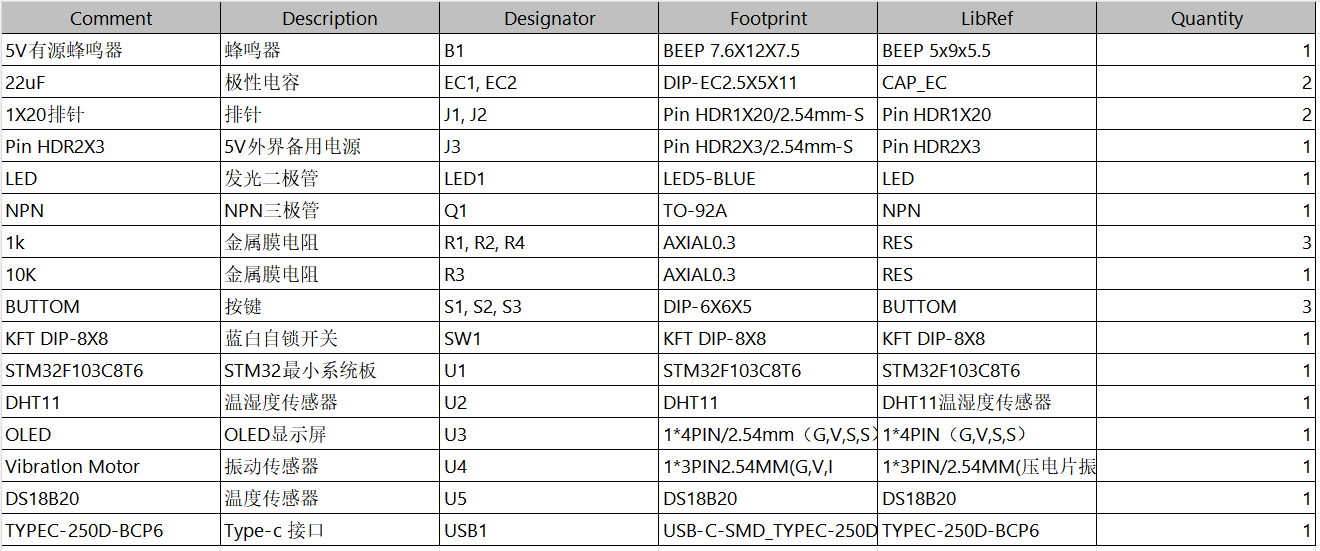This screenshot has width=1320, height=551.
Task: Click the STM32F103C8T6 comment cell
Action: tap(111, 370)
